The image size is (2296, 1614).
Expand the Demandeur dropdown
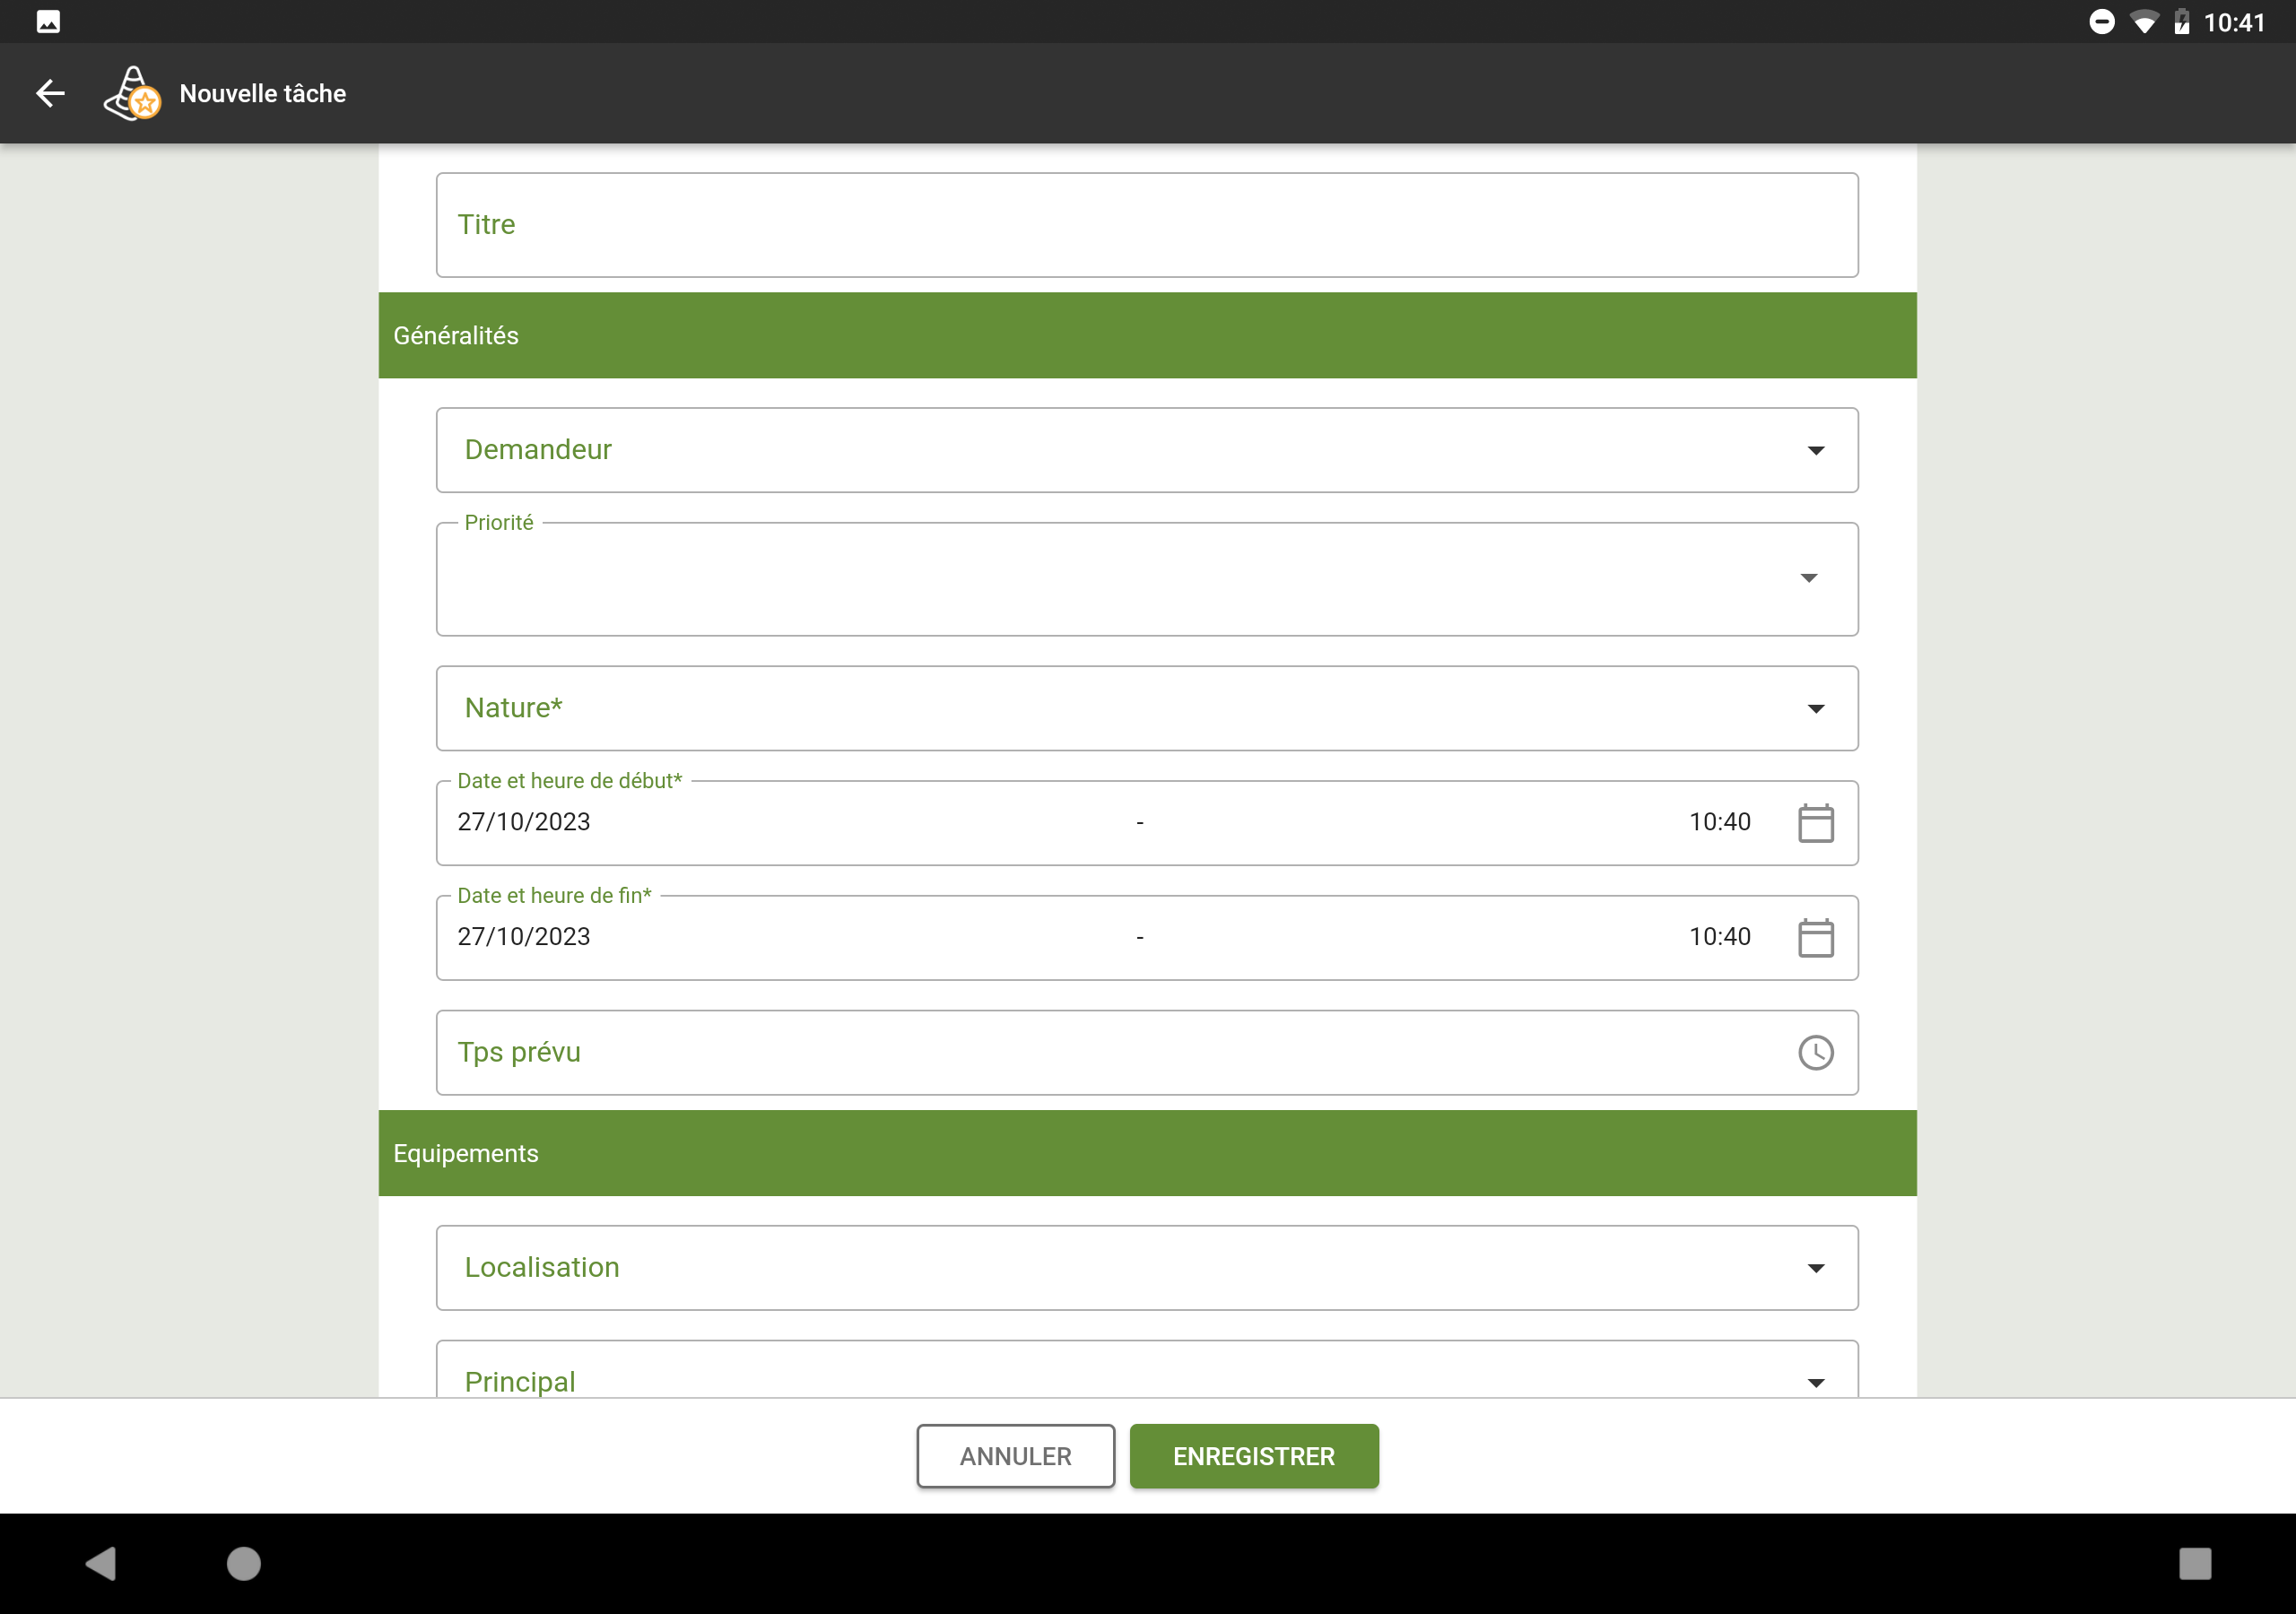[1147, 450]
